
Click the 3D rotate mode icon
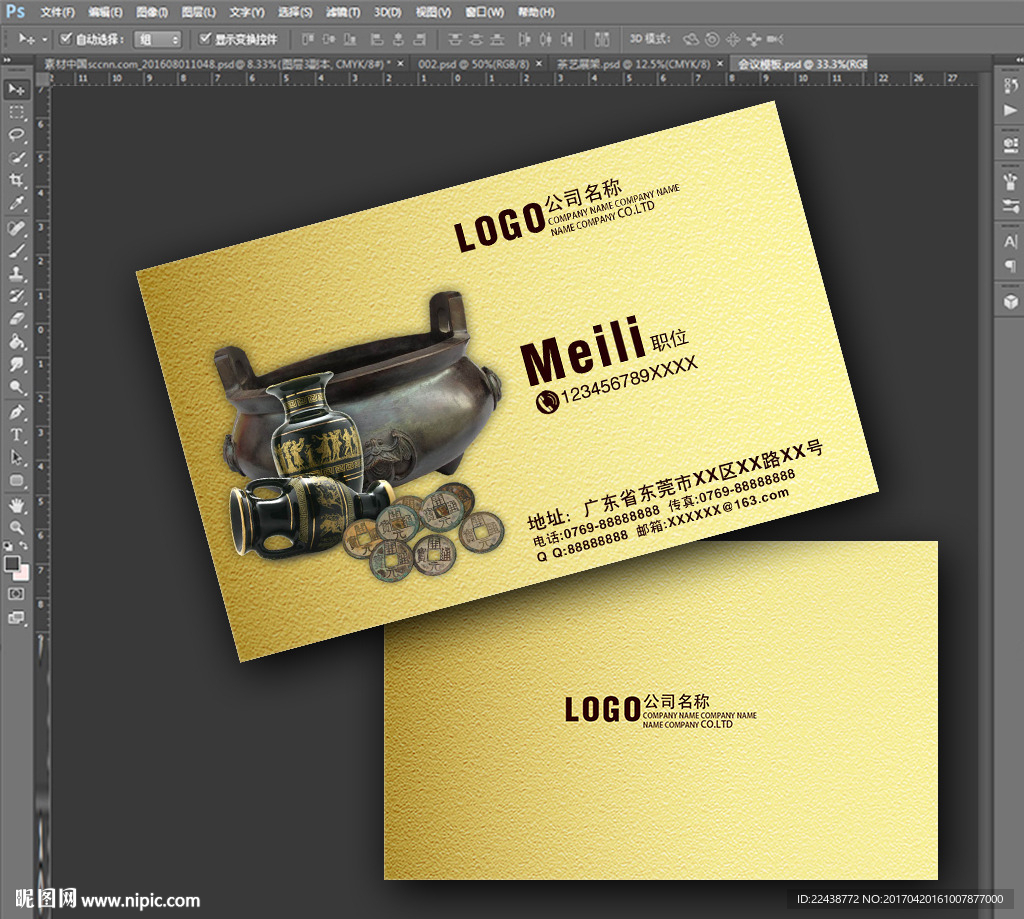pos(690,40)
